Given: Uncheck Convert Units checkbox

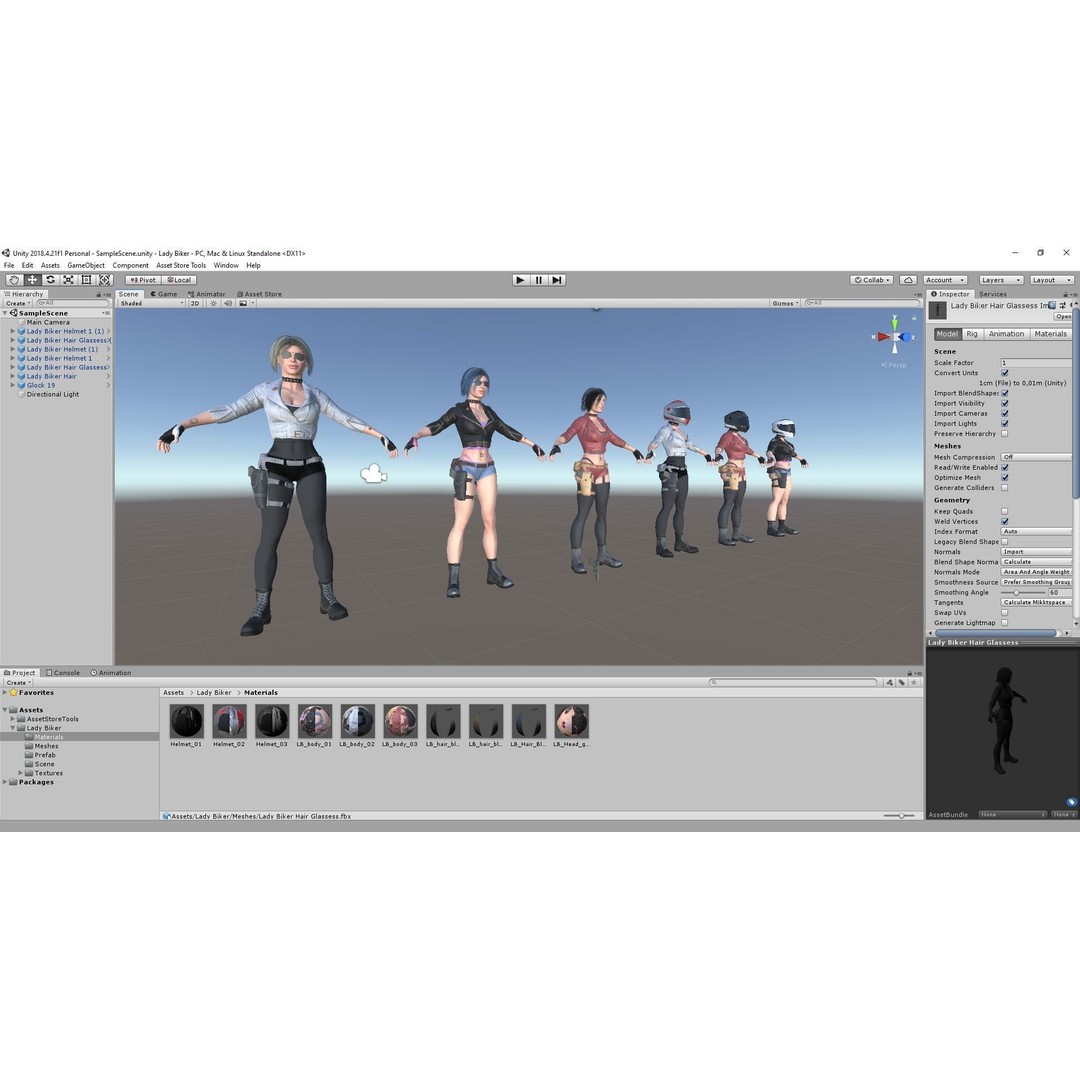Looking at the screenshot, I should click(x=1004, y=373).
